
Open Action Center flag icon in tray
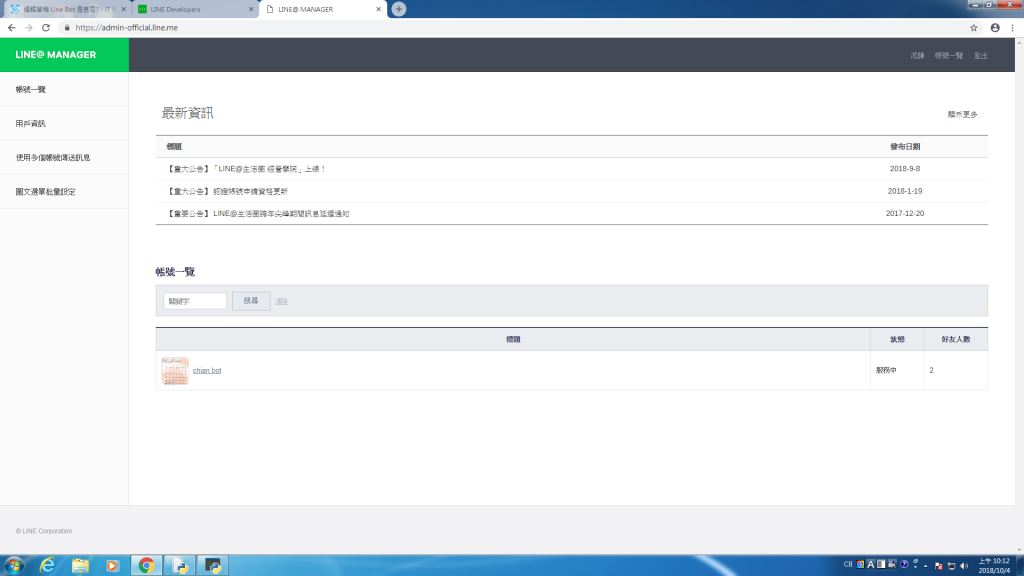[x=938, y=566]
